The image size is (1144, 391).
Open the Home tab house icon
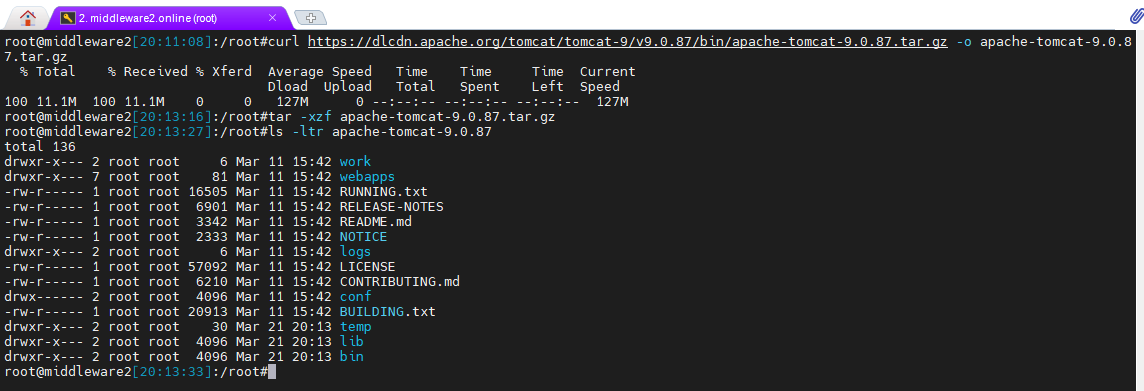(27, 18)
